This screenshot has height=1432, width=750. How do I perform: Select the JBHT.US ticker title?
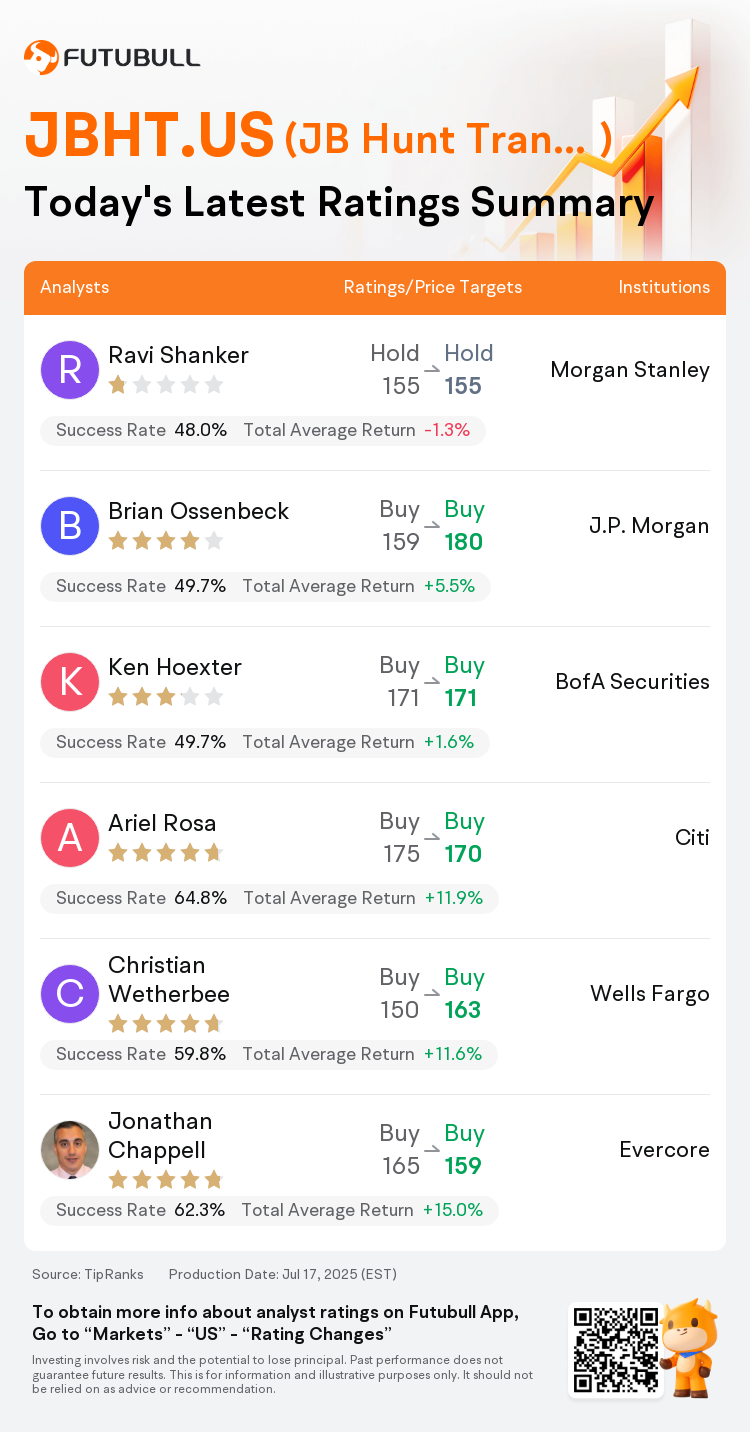(x=149, y=136)
